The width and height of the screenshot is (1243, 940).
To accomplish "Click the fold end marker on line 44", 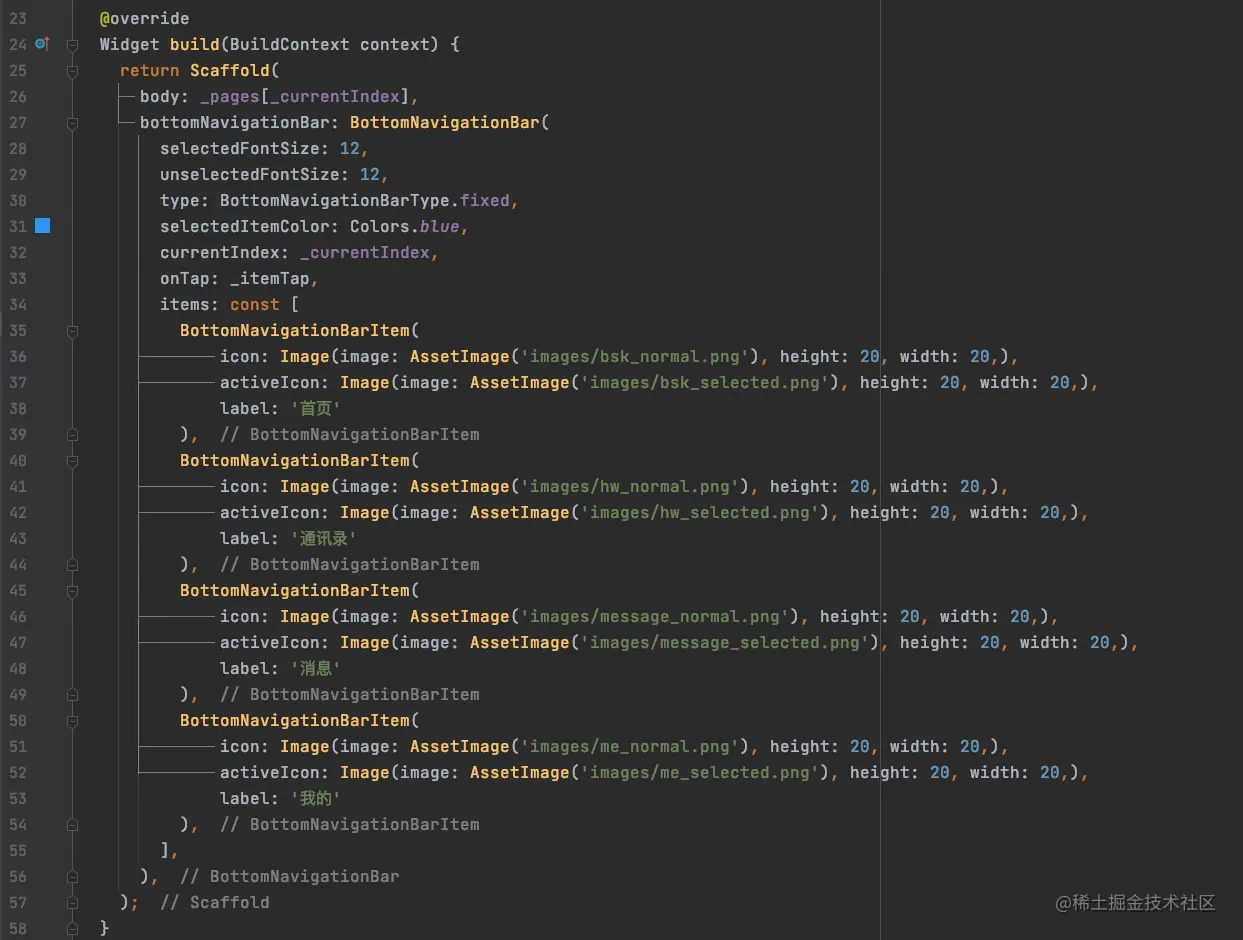I will tap(72, 565).
